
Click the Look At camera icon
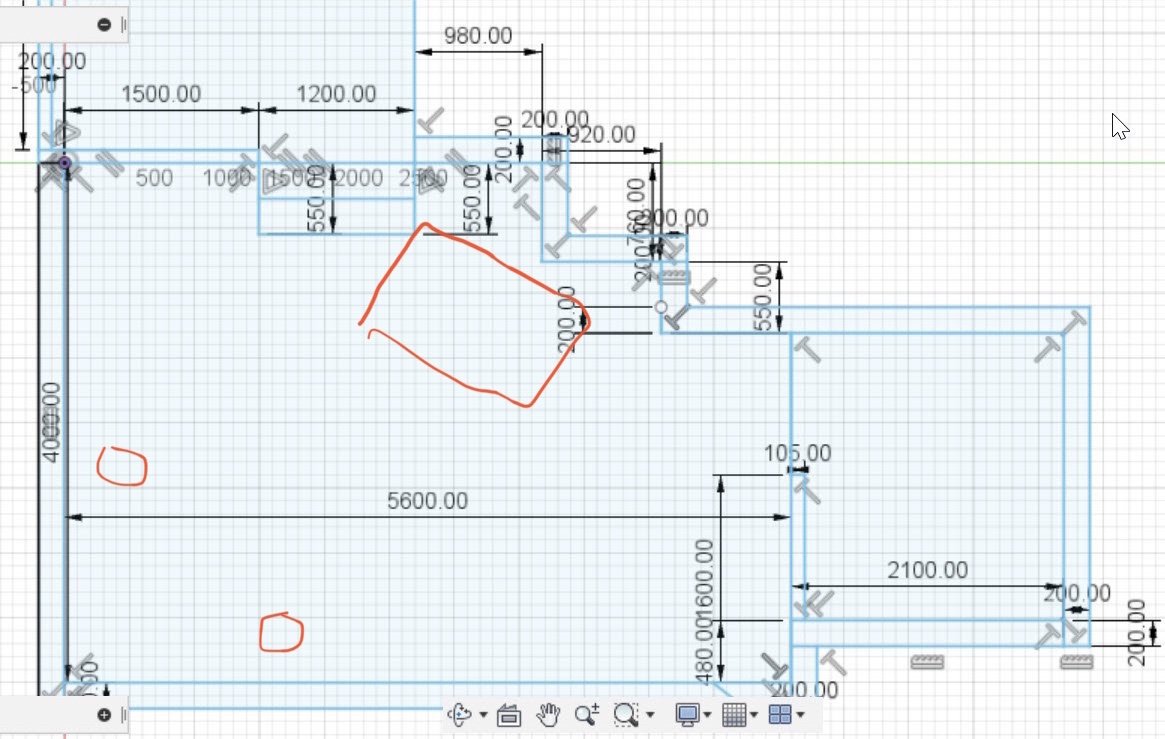[x=508, y=714]
